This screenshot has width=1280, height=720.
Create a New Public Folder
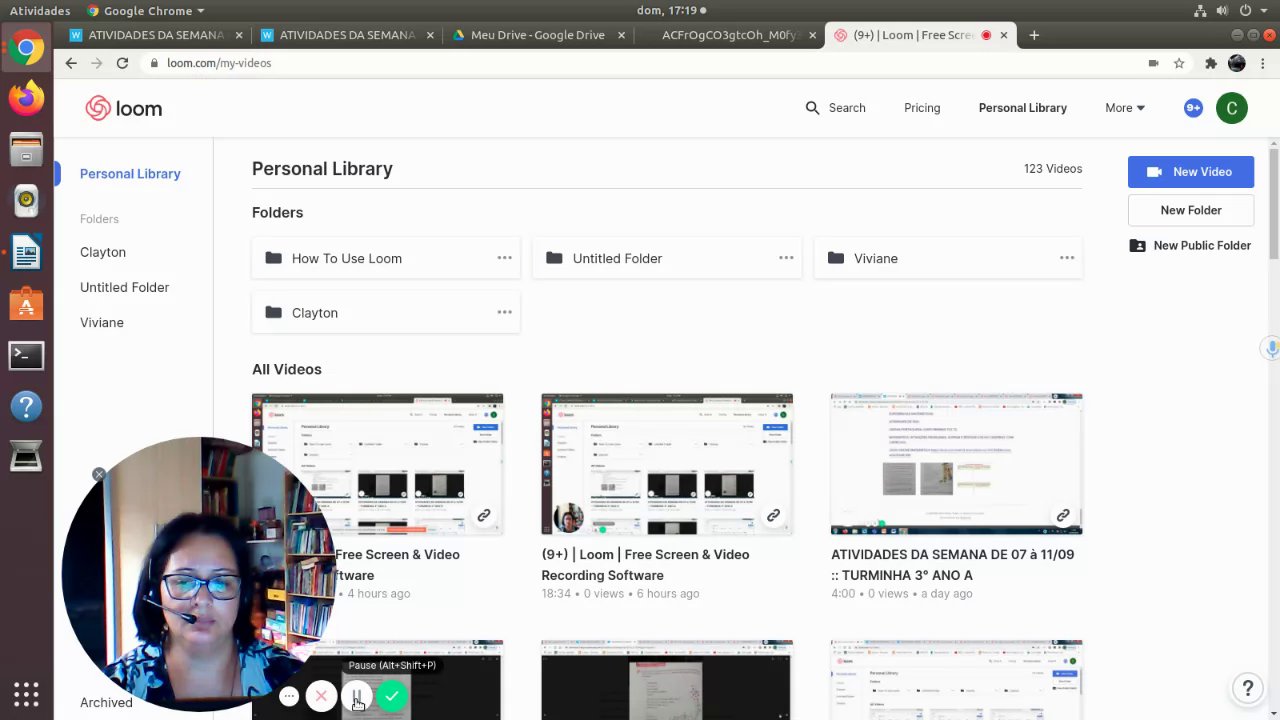pyautogui.click(x=1191, y=245)
